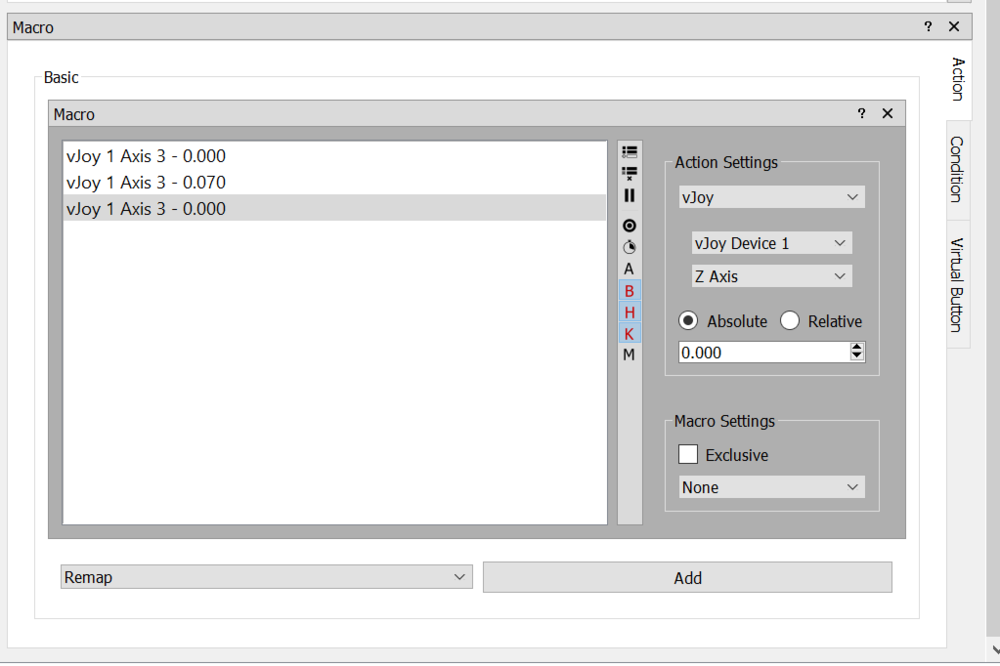Increase the axis value with the up stepper arrow
The width and height of the screenshot is (1000, 666).
[x=857, y=347]
